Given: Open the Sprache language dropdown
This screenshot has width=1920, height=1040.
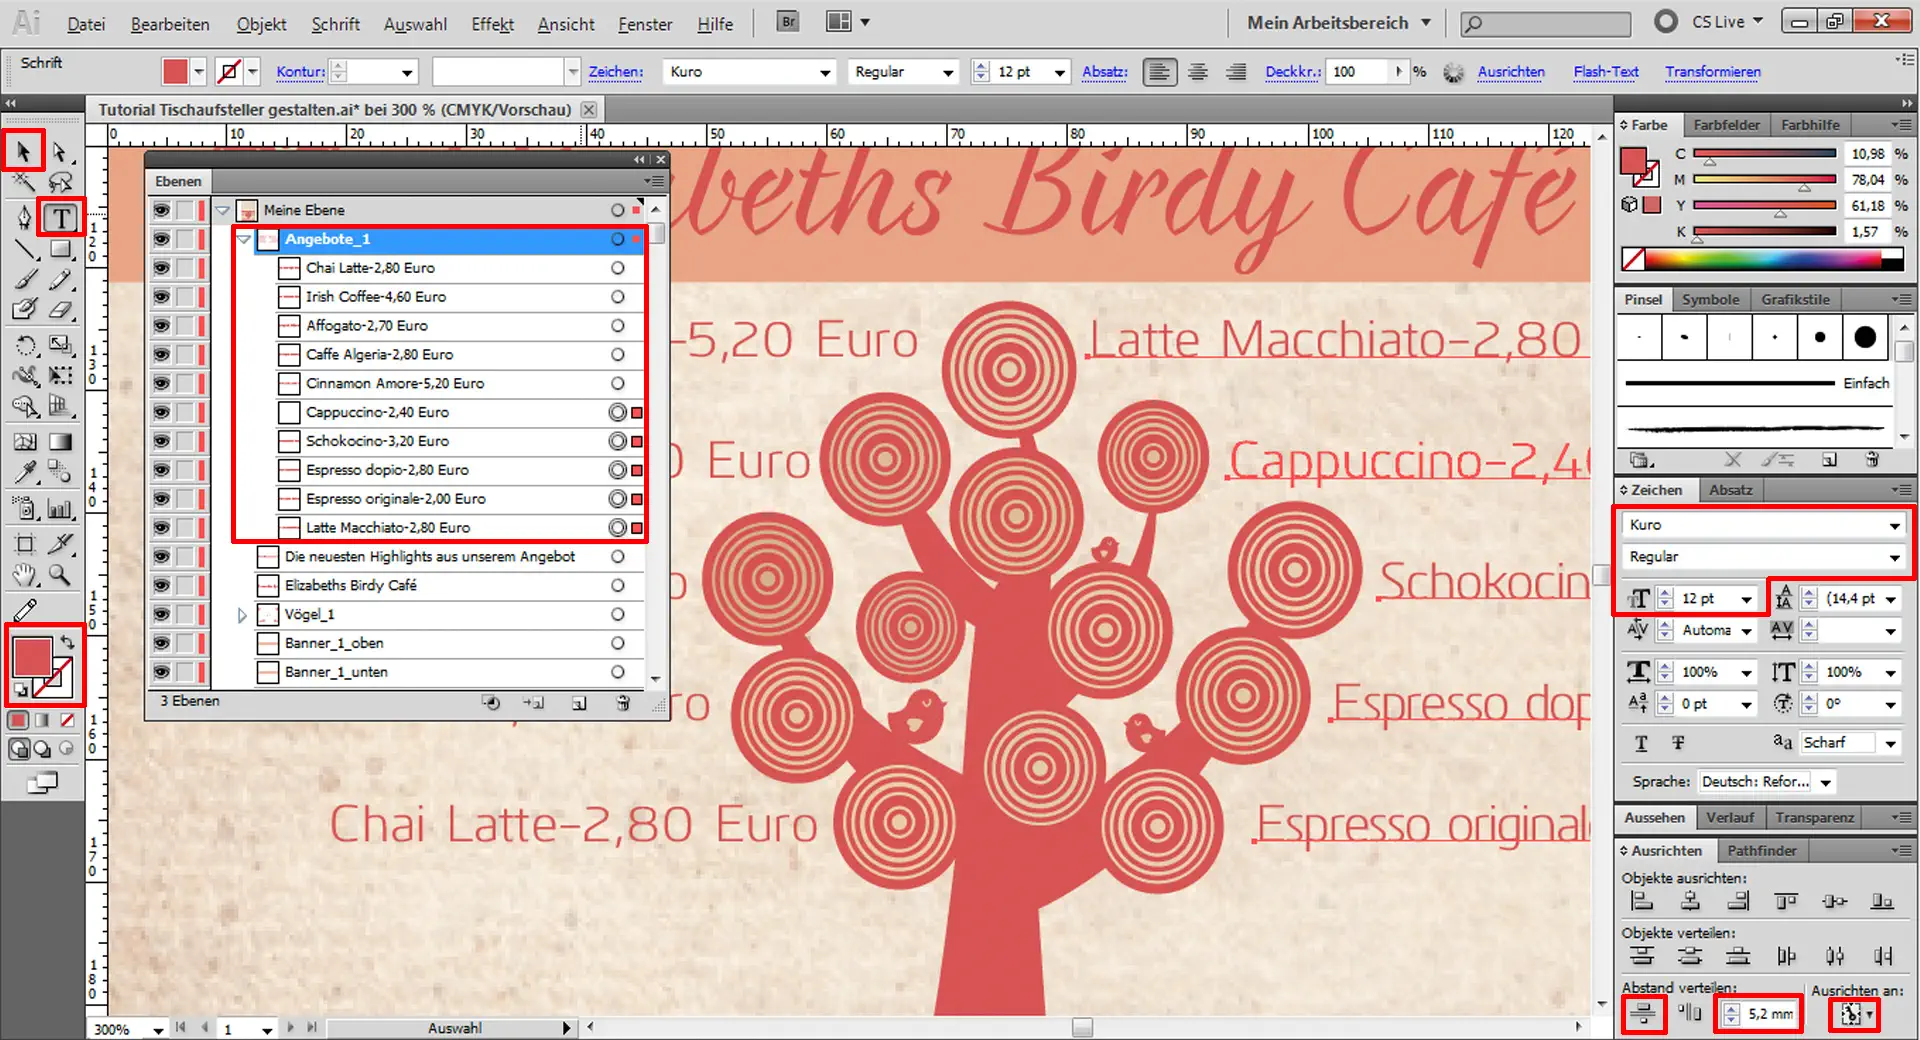Looking at the screenshot, I should pyautogui.click(x=1826, y=782).
